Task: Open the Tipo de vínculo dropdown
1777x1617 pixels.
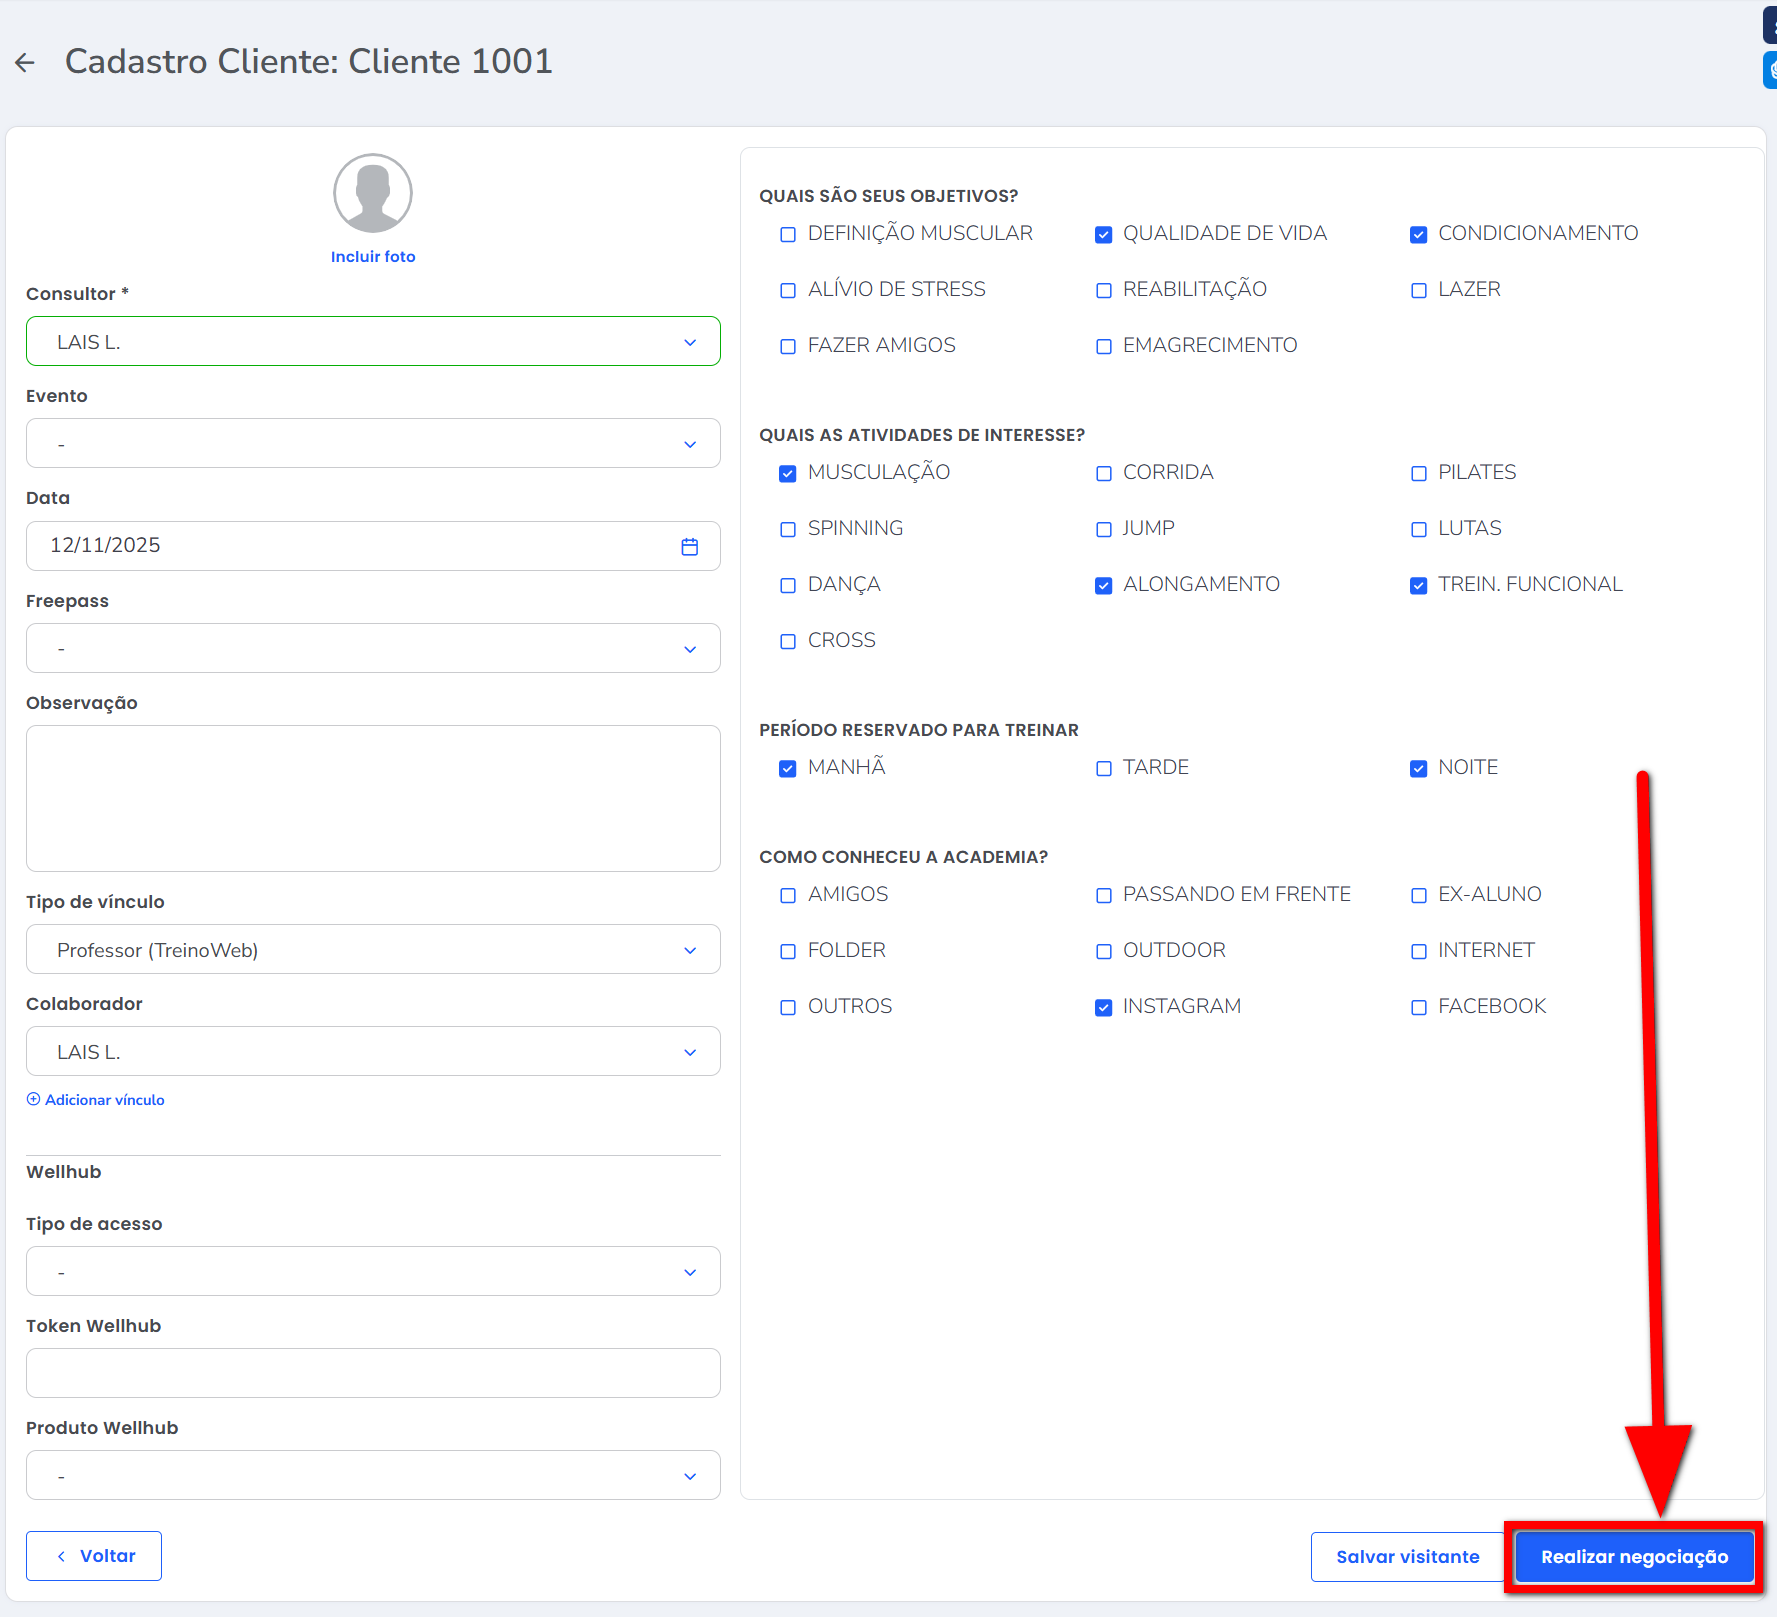Action: tap(372, 950)
